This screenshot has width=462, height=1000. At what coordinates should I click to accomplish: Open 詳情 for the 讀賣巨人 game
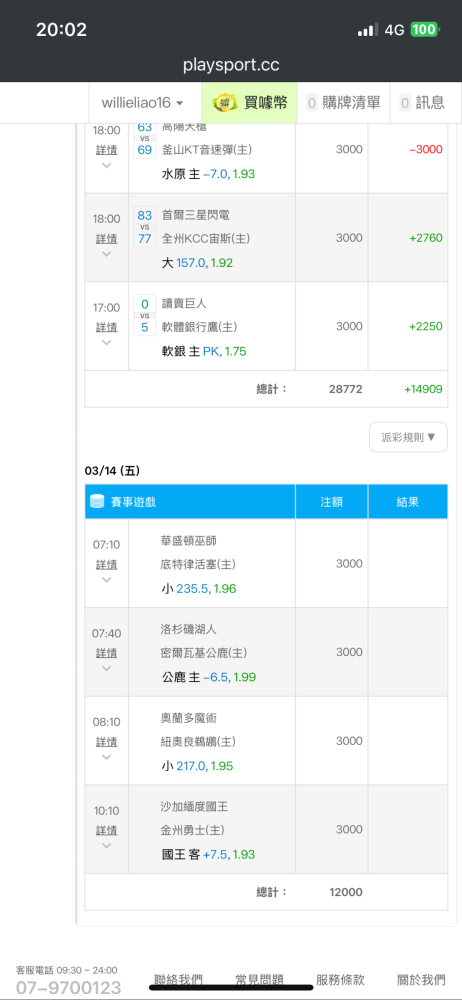(107, 327)
